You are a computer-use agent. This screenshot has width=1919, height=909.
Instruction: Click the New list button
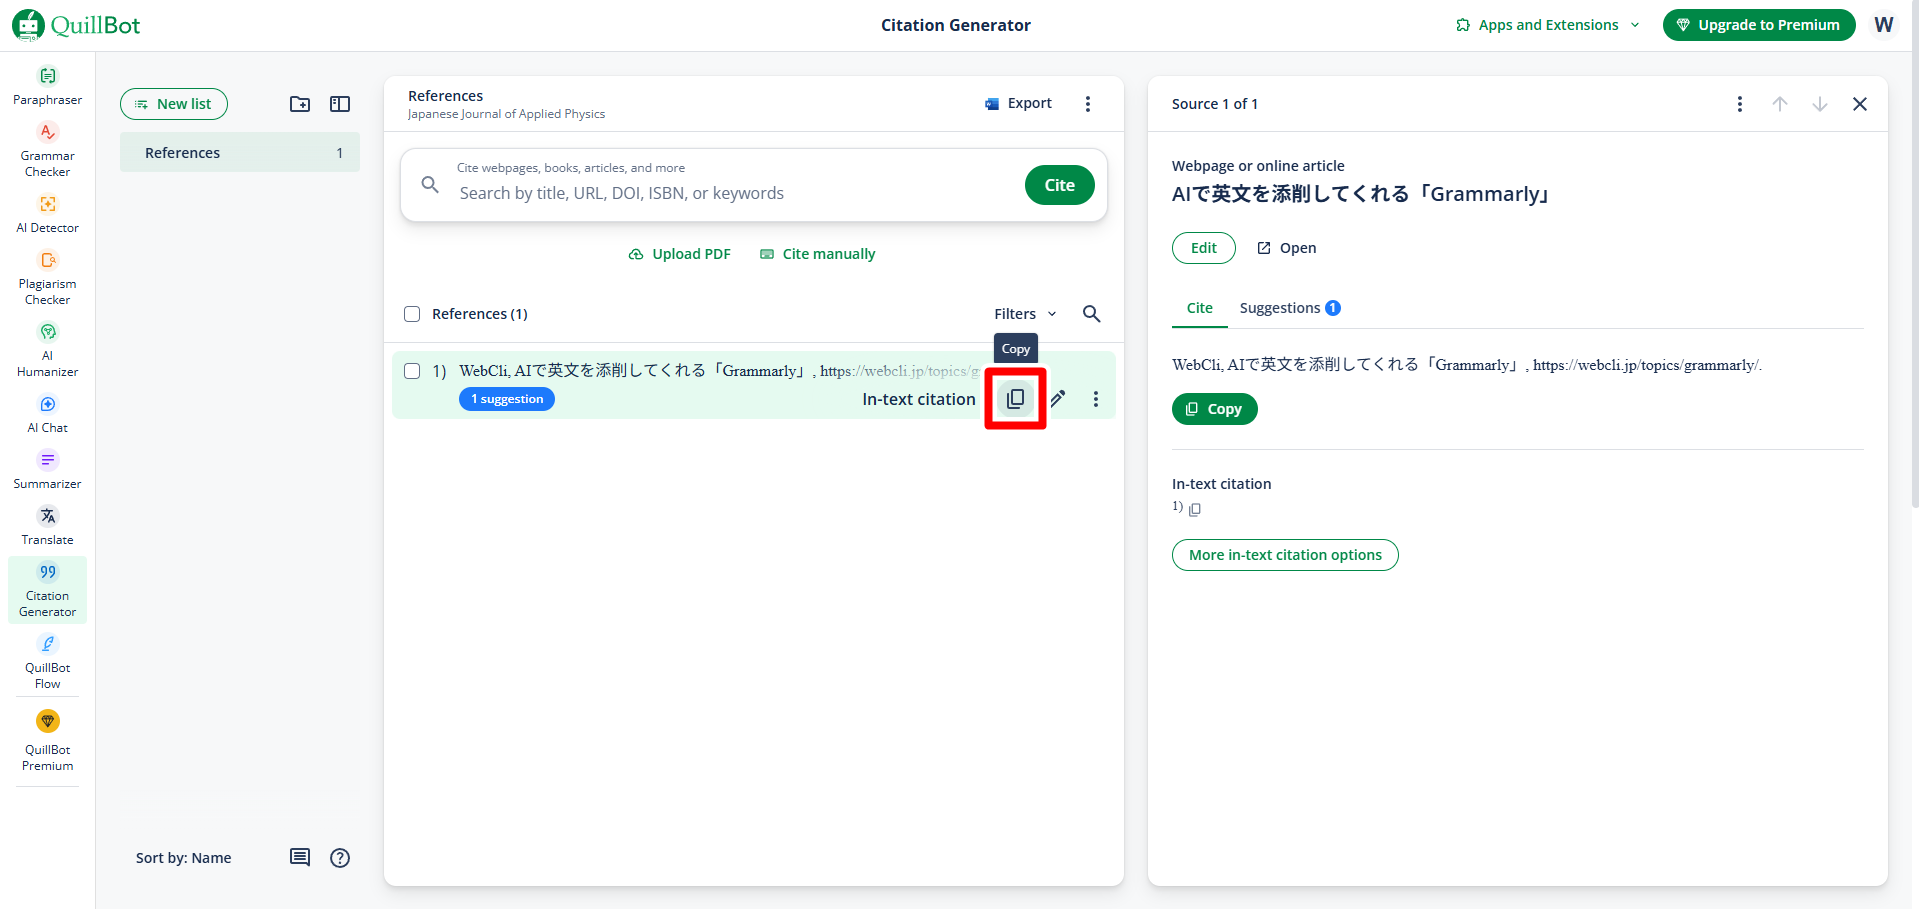[x=174, y=104]
